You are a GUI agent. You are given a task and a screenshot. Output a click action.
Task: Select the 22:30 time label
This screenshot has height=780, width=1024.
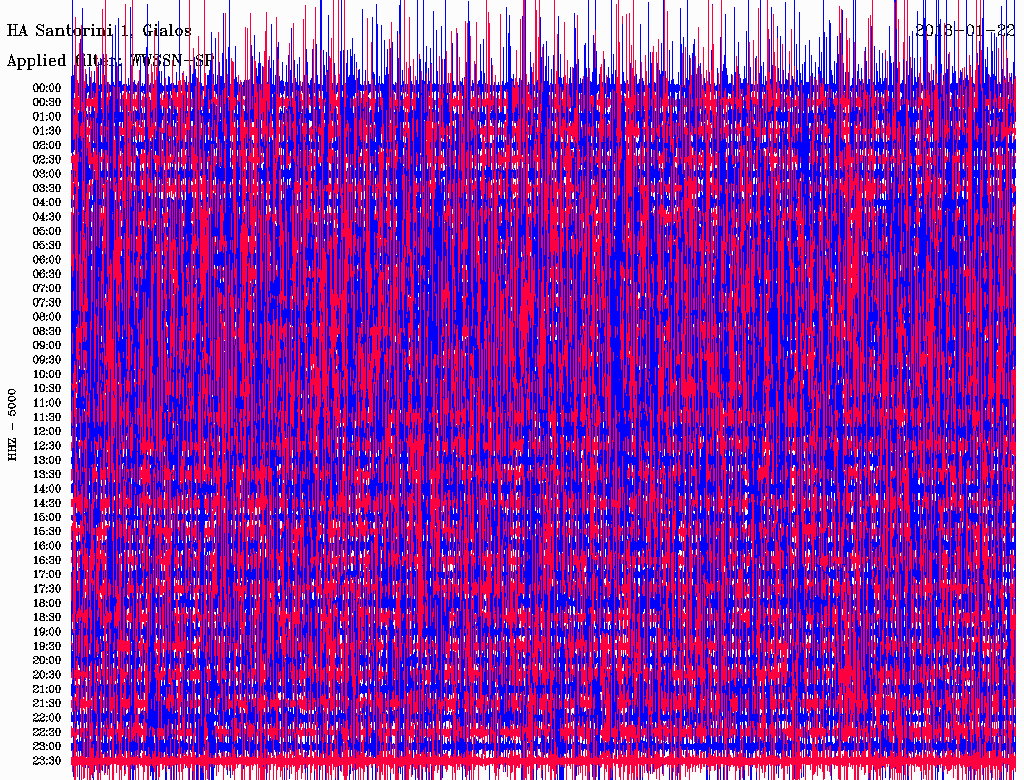point(47,732)
